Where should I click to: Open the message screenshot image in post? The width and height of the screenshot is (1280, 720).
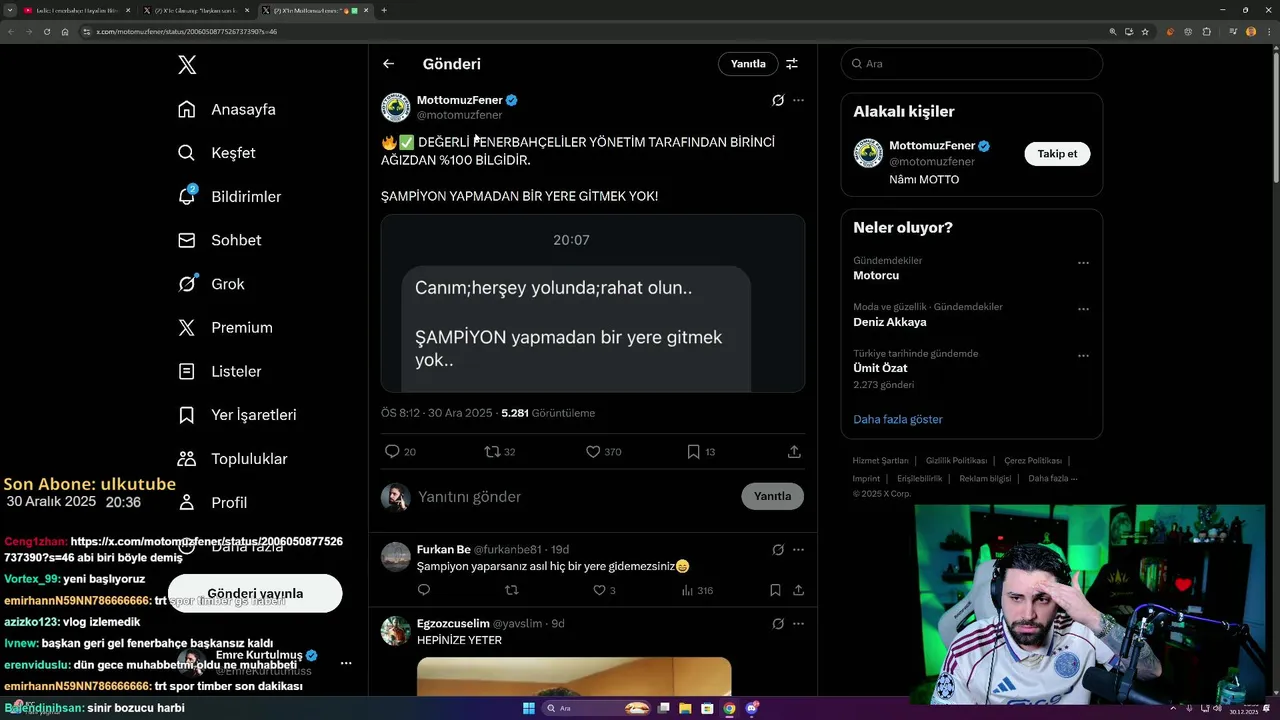coord(593,303)
